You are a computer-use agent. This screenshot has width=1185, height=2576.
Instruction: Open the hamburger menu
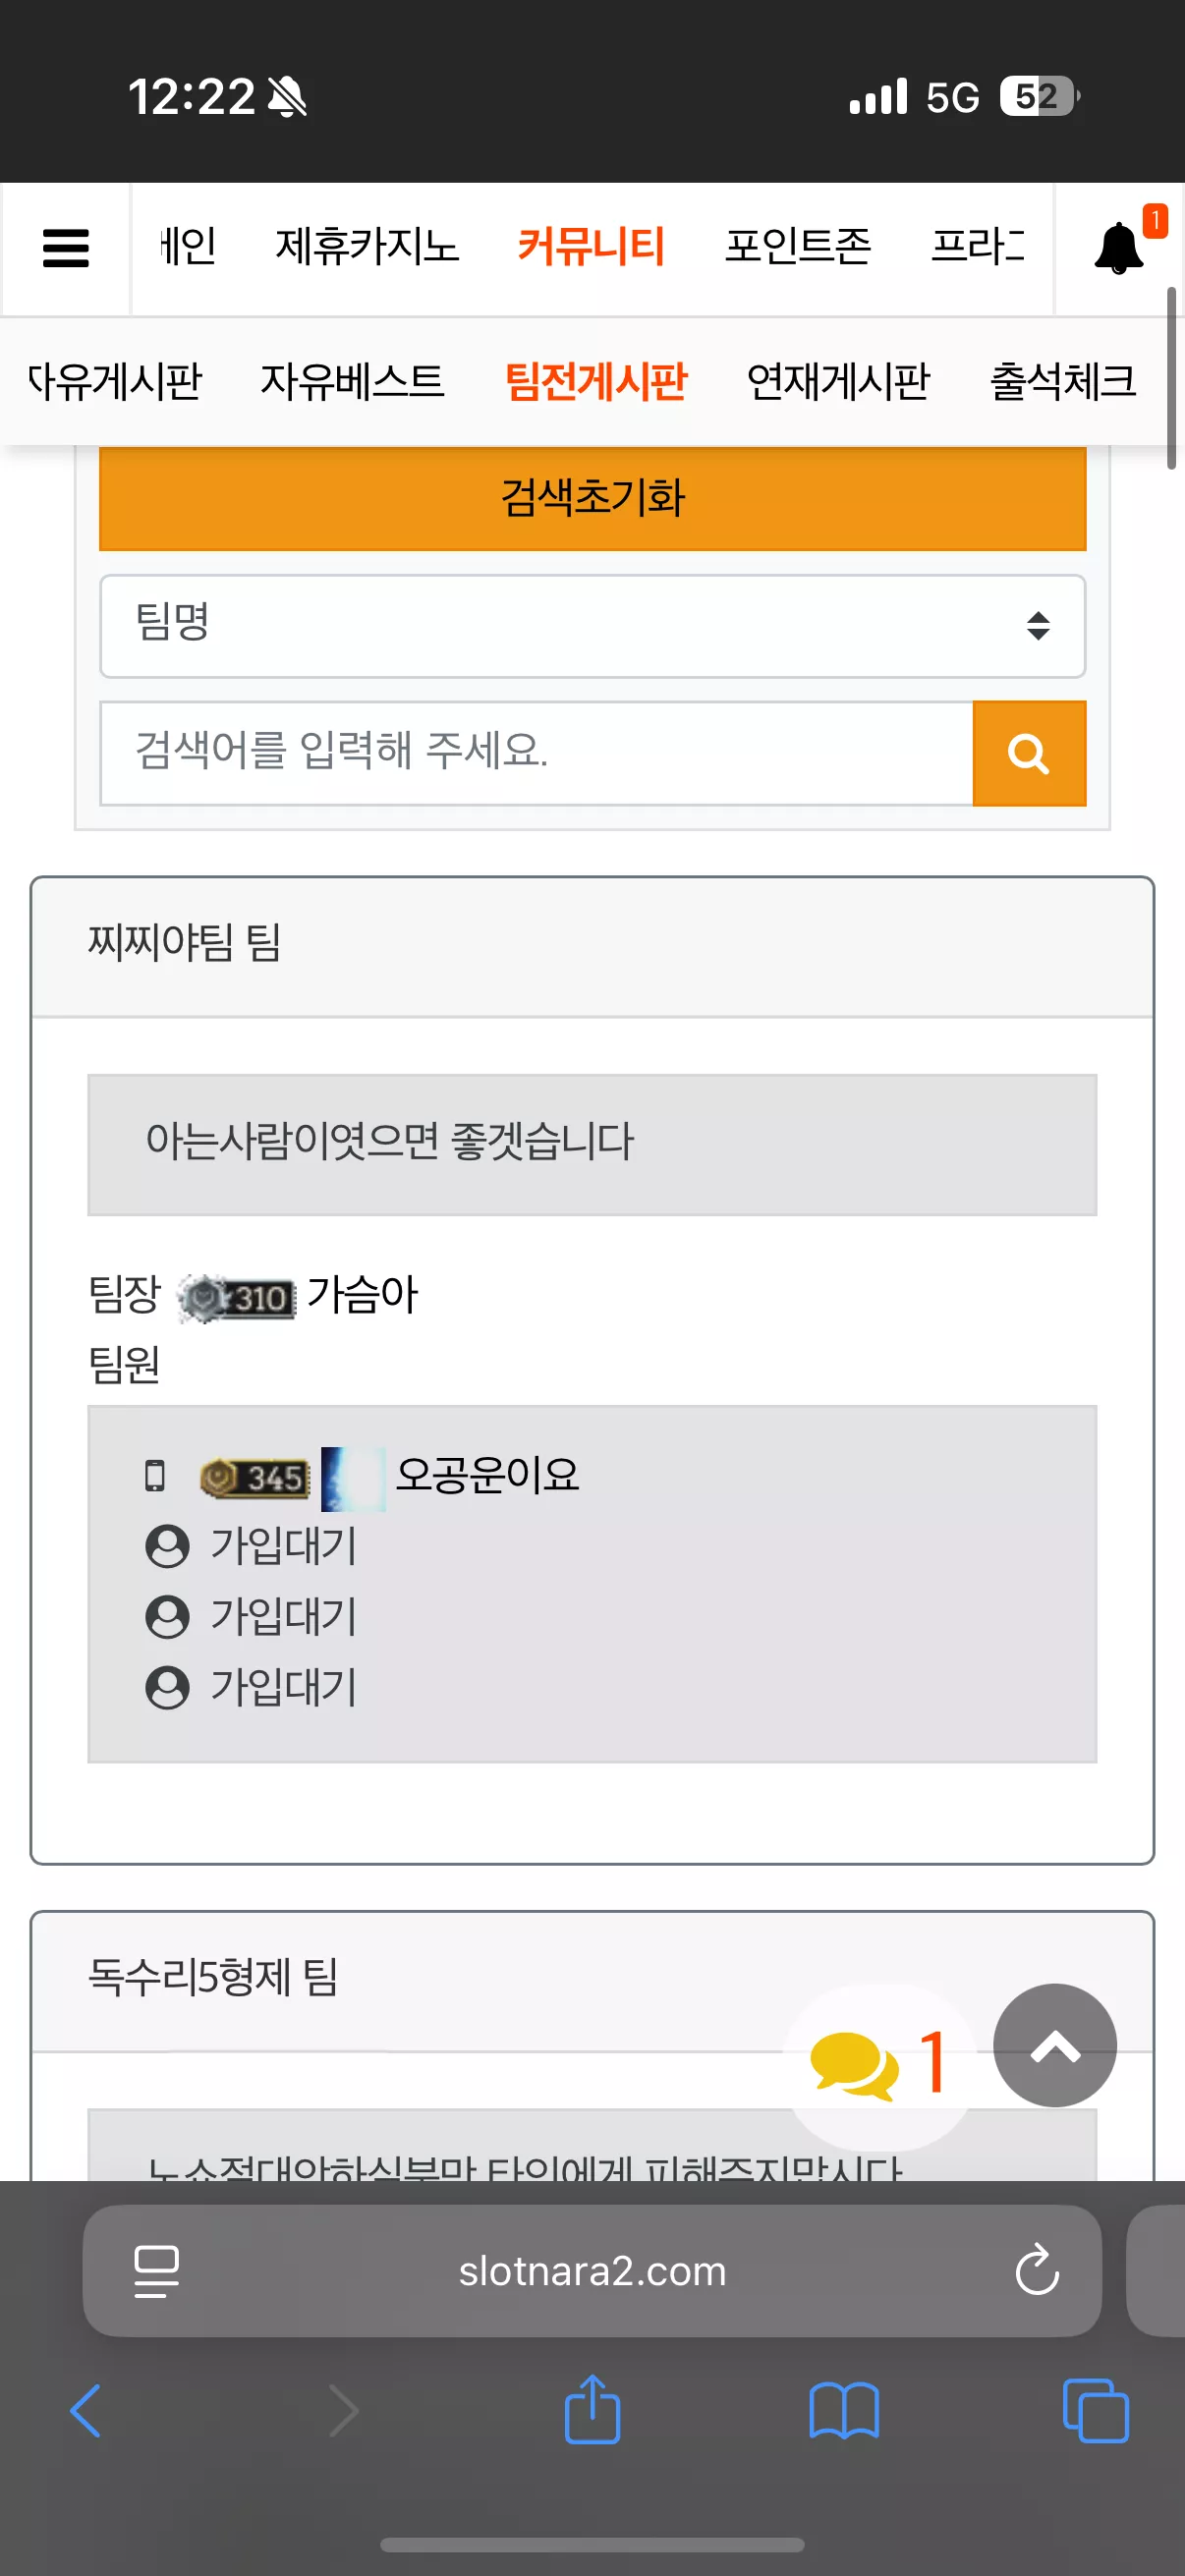click(x=66, y=248)
